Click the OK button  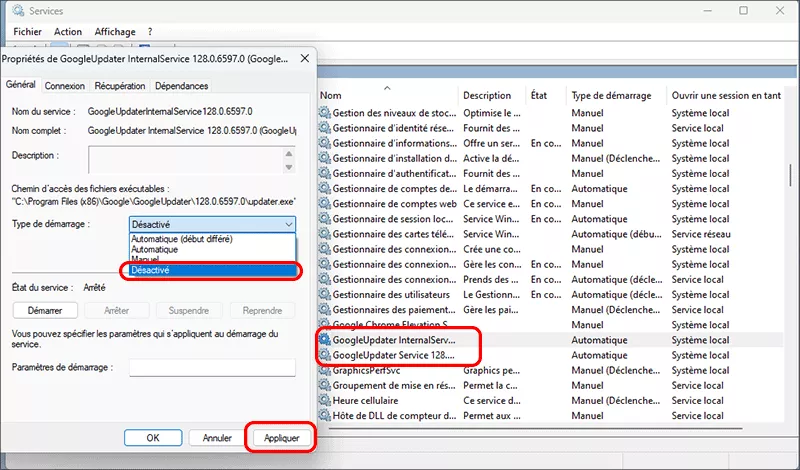[x=153, y=438]
